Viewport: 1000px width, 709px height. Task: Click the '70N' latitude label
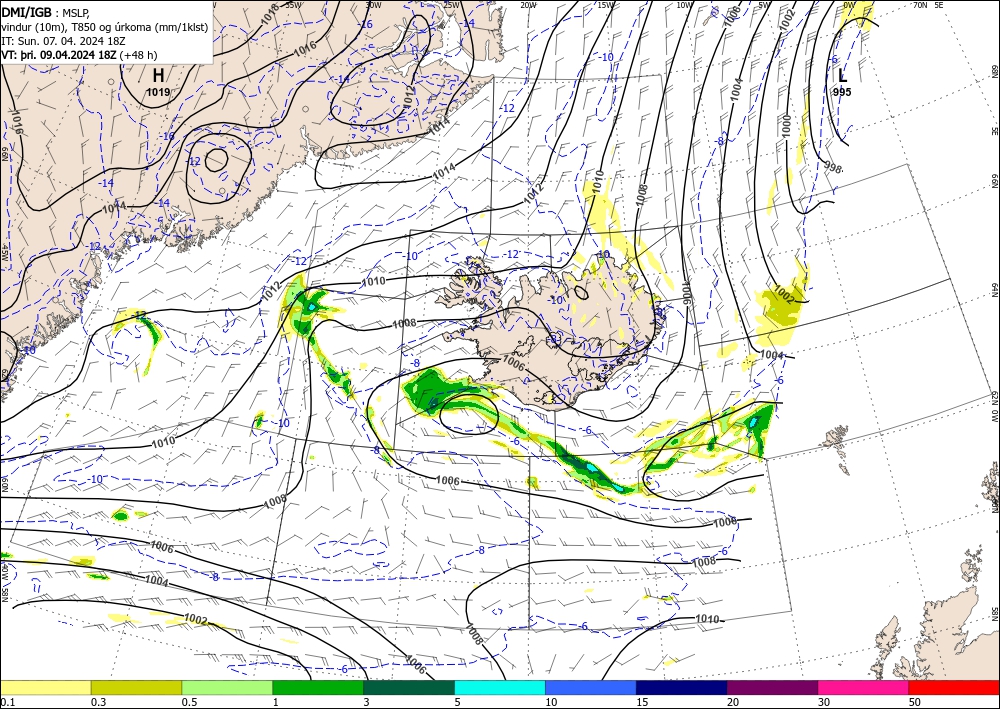click(x=920, y=4)
